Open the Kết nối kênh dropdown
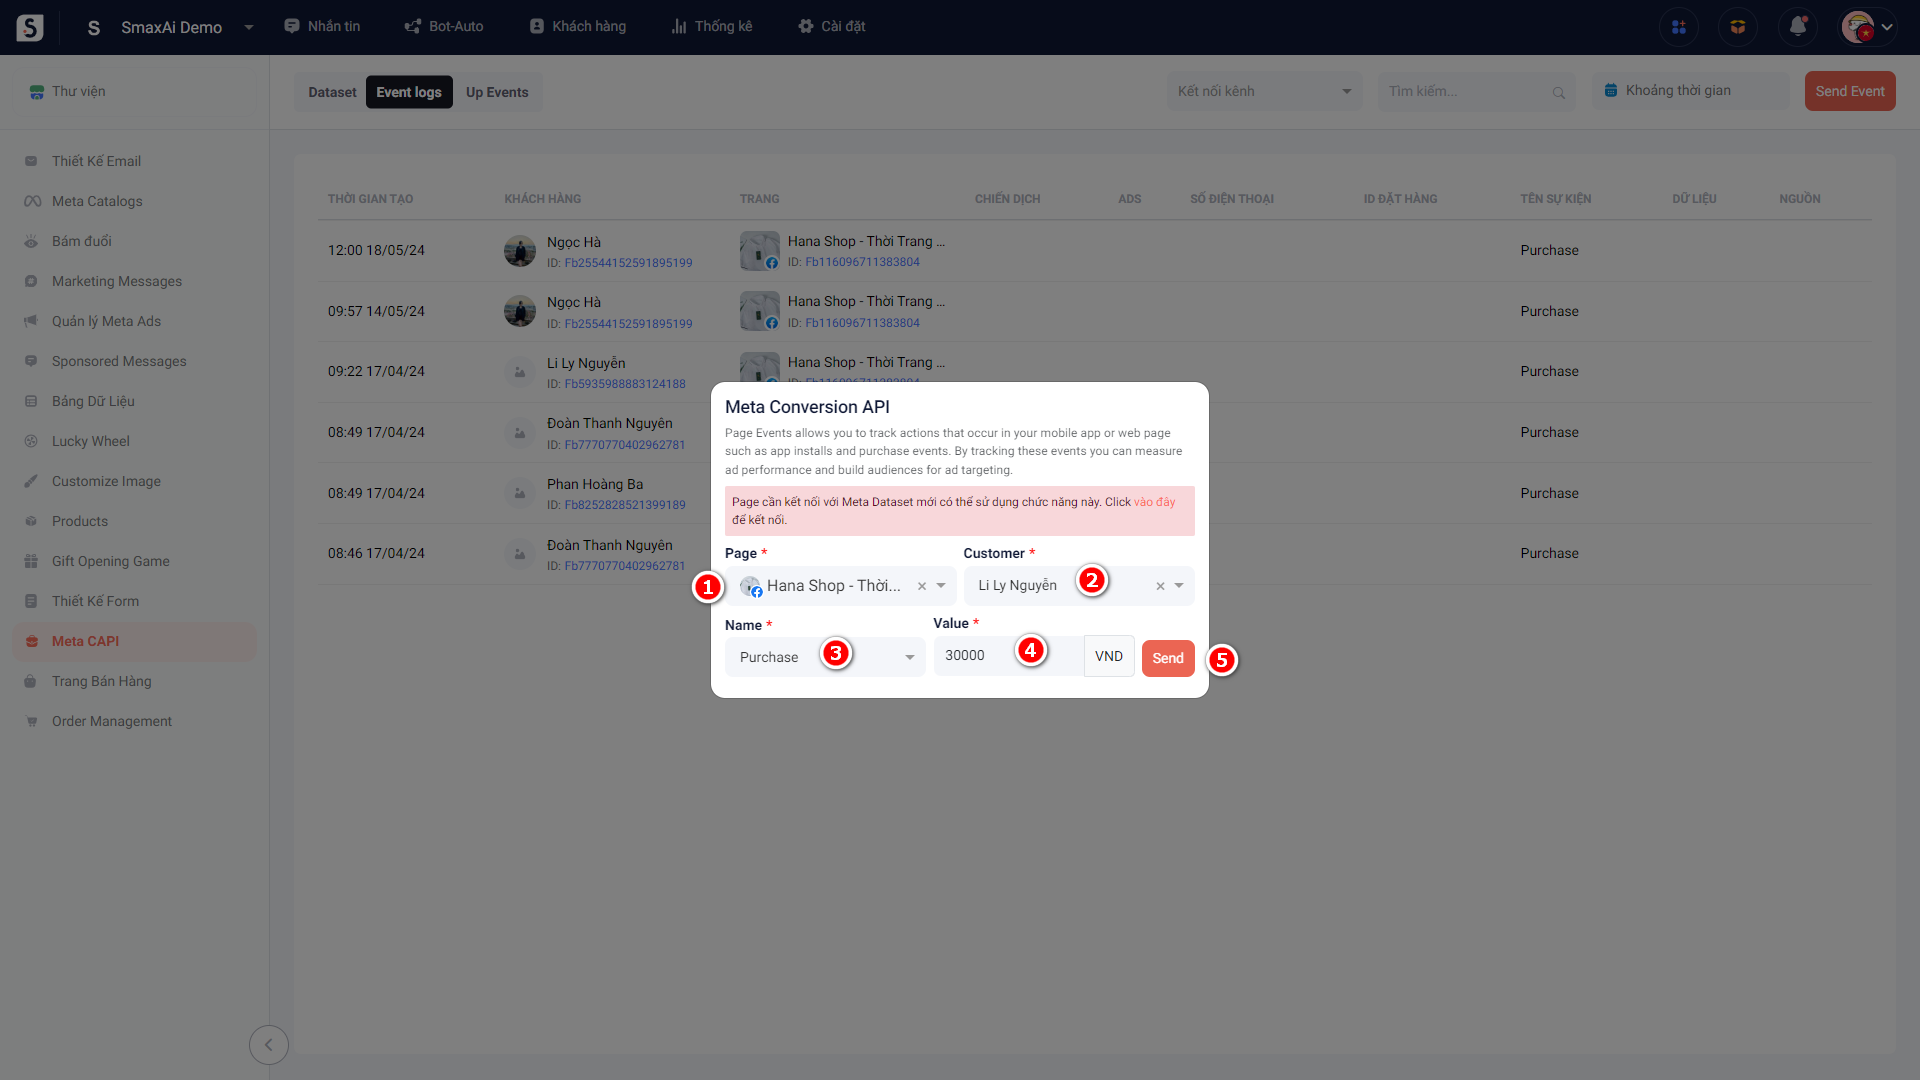The height and width of the screenshot is (1080, 1920). point(1264,91)
